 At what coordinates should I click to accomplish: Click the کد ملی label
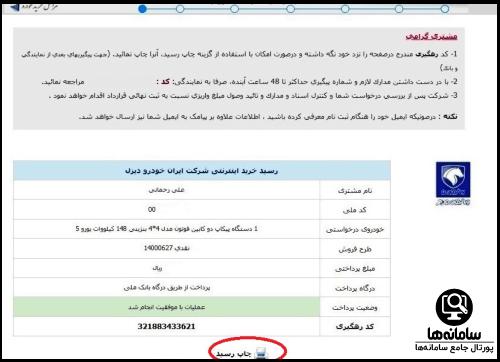click(355, 210)
